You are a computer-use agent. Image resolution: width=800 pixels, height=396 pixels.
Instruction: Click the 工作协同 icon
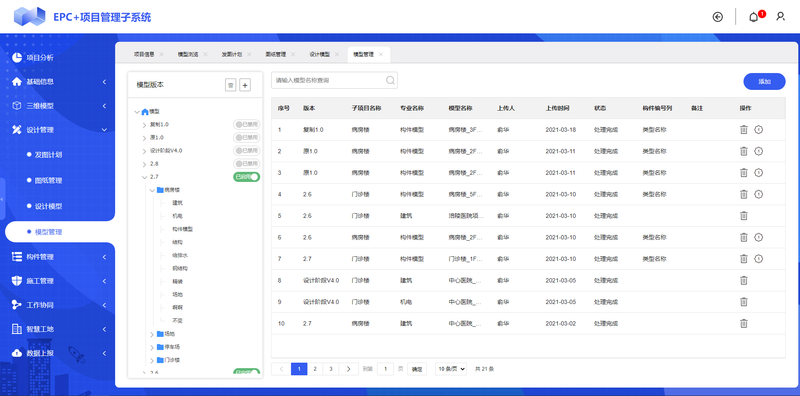(17, 305)
